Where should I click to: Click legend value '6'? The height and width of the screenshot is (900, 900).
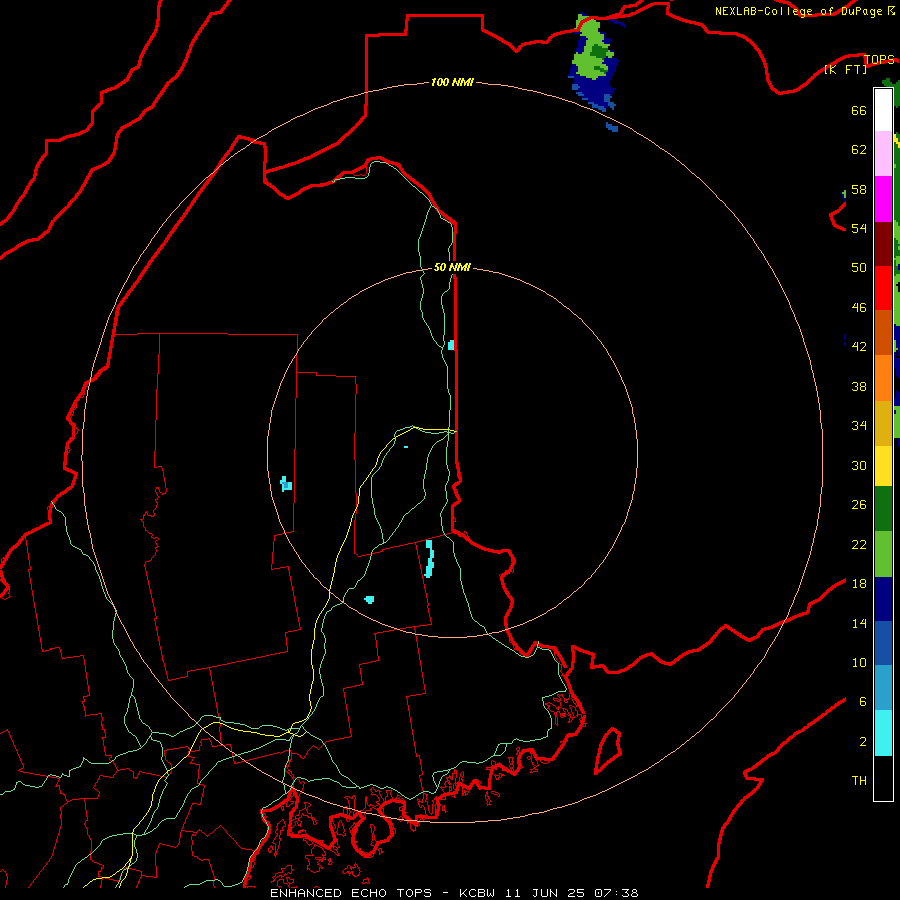(862, 702)
